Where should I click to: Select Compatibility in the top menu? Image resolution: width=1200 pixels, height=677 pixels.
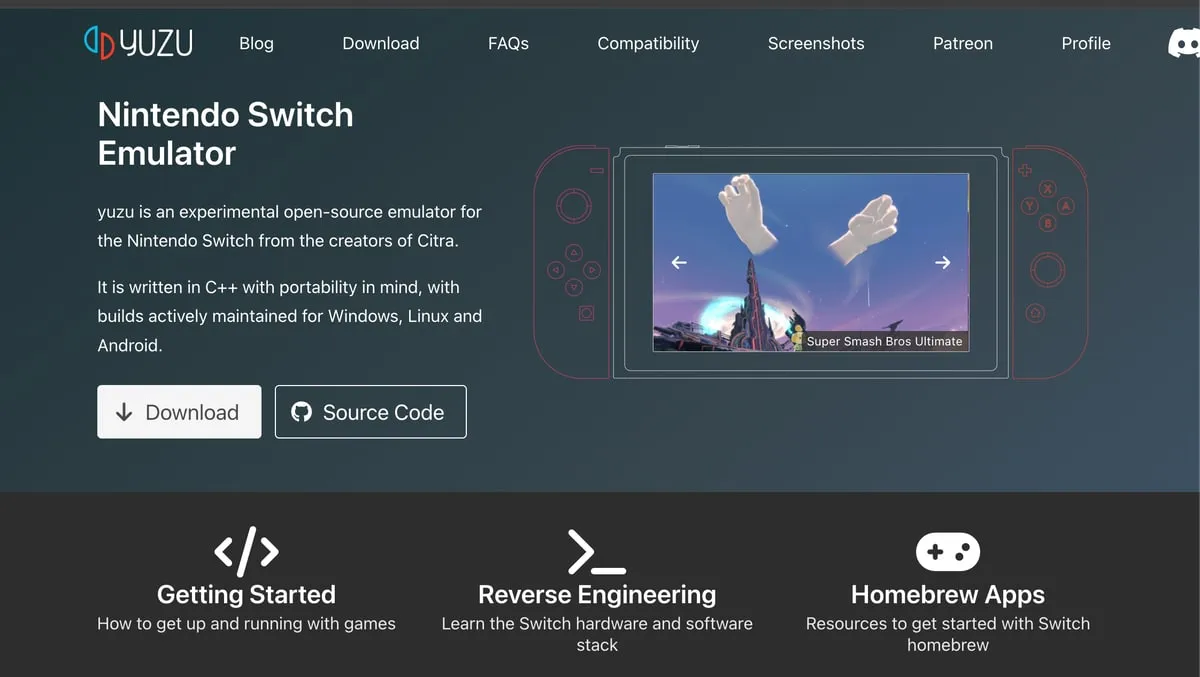pyautogui.click(x=648, y=43)
